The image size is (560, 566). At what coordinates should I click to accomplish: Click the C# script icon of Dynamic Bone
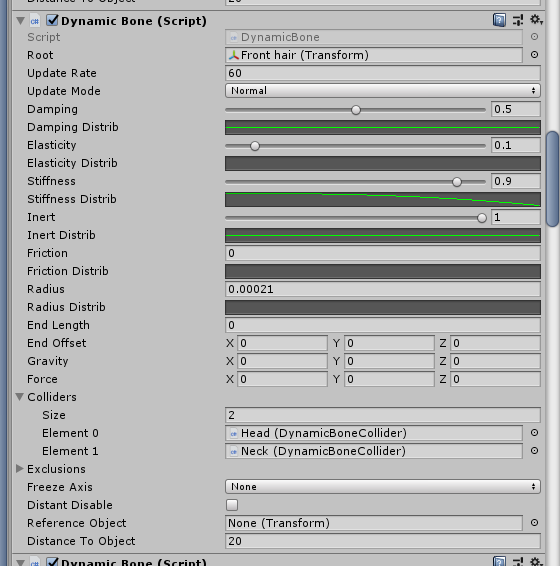tap(35, 21)
